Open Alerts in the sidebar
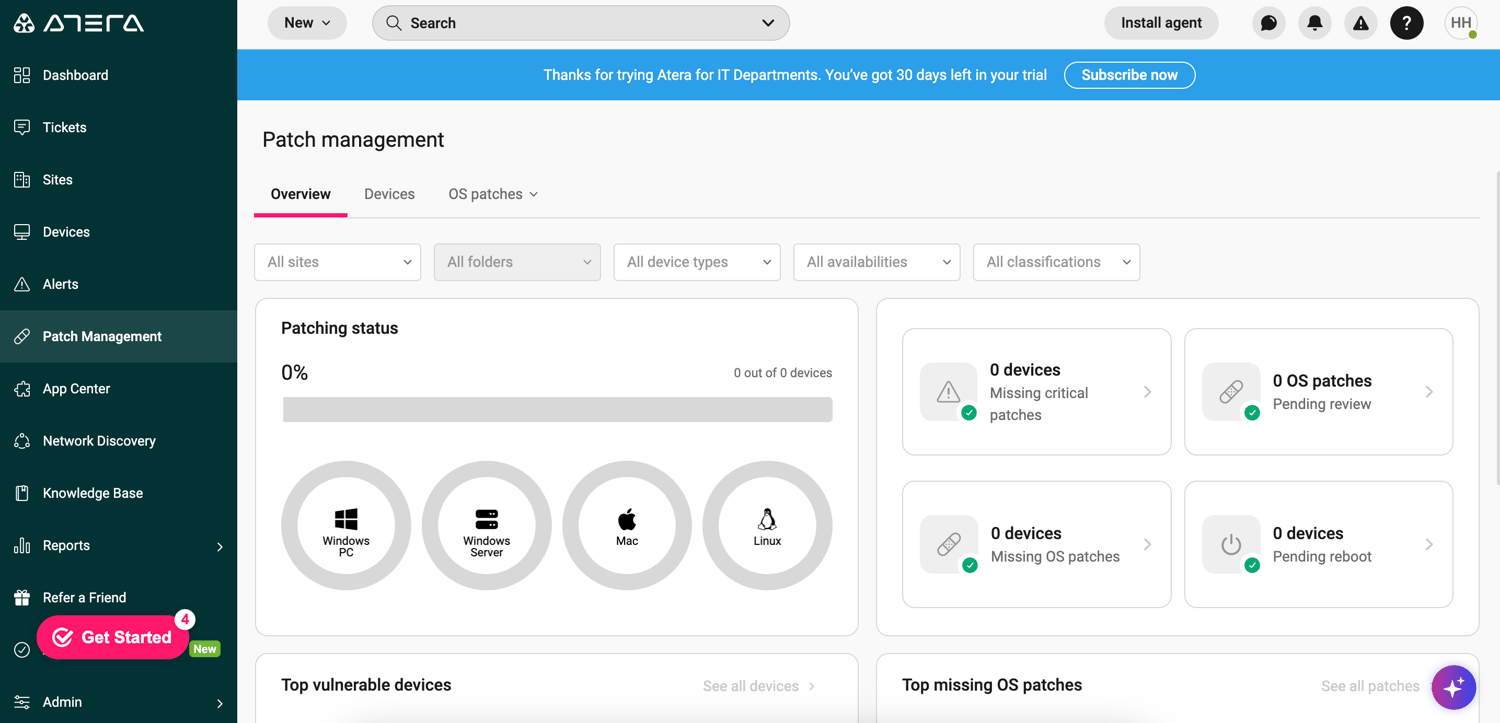1500x723 pixels. (x=118, y=284)
